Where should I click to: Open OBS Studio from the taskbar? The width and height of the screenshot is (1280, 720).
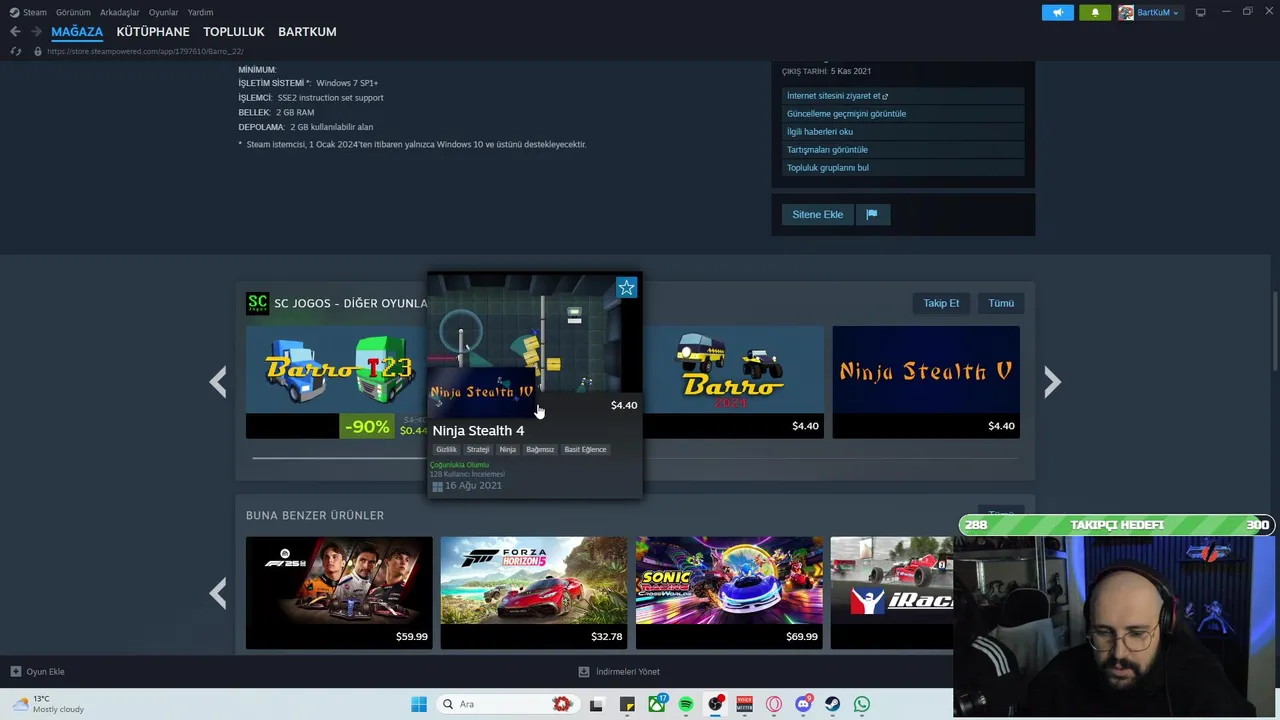pyautogui.click(x=715, y=704)
